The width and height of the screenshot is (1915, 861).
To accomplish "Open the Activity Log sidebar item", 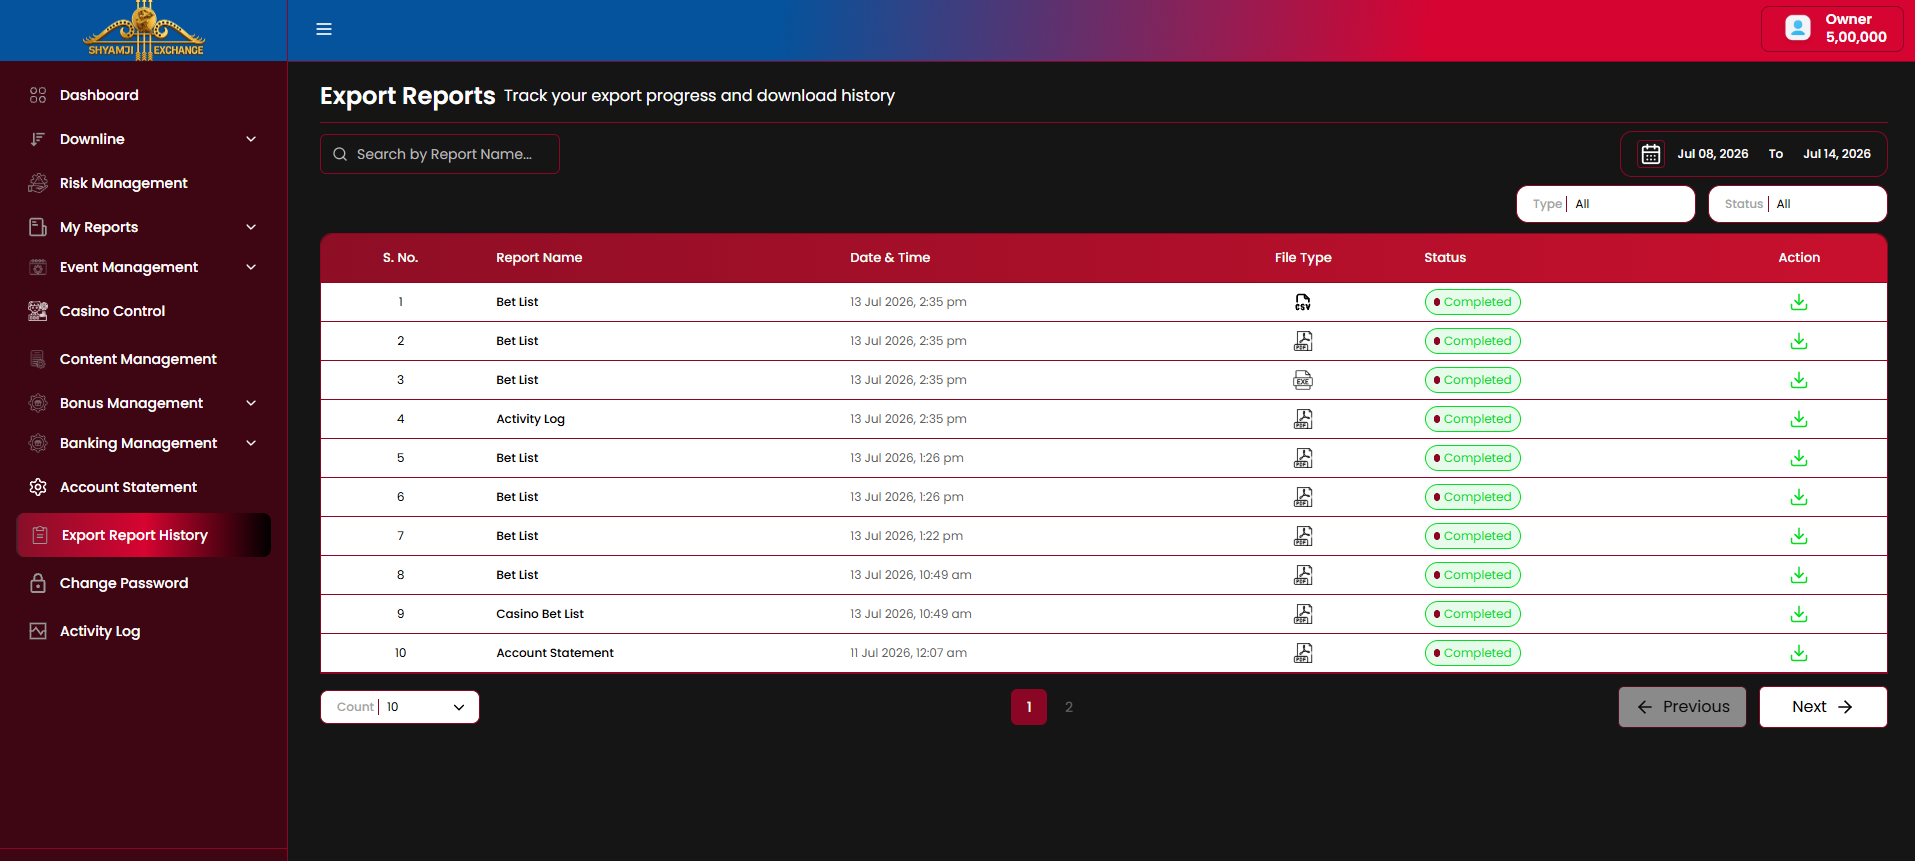I will pyautogui.click(x=143, y=631).
